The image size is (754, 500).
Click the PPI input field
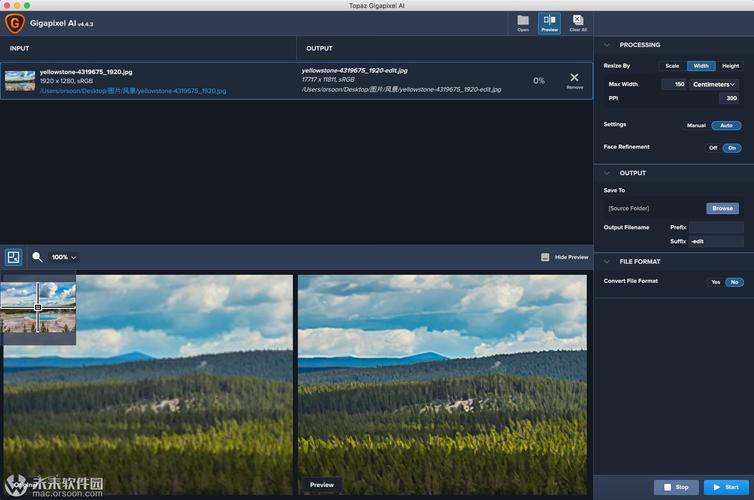pos(729,98)
